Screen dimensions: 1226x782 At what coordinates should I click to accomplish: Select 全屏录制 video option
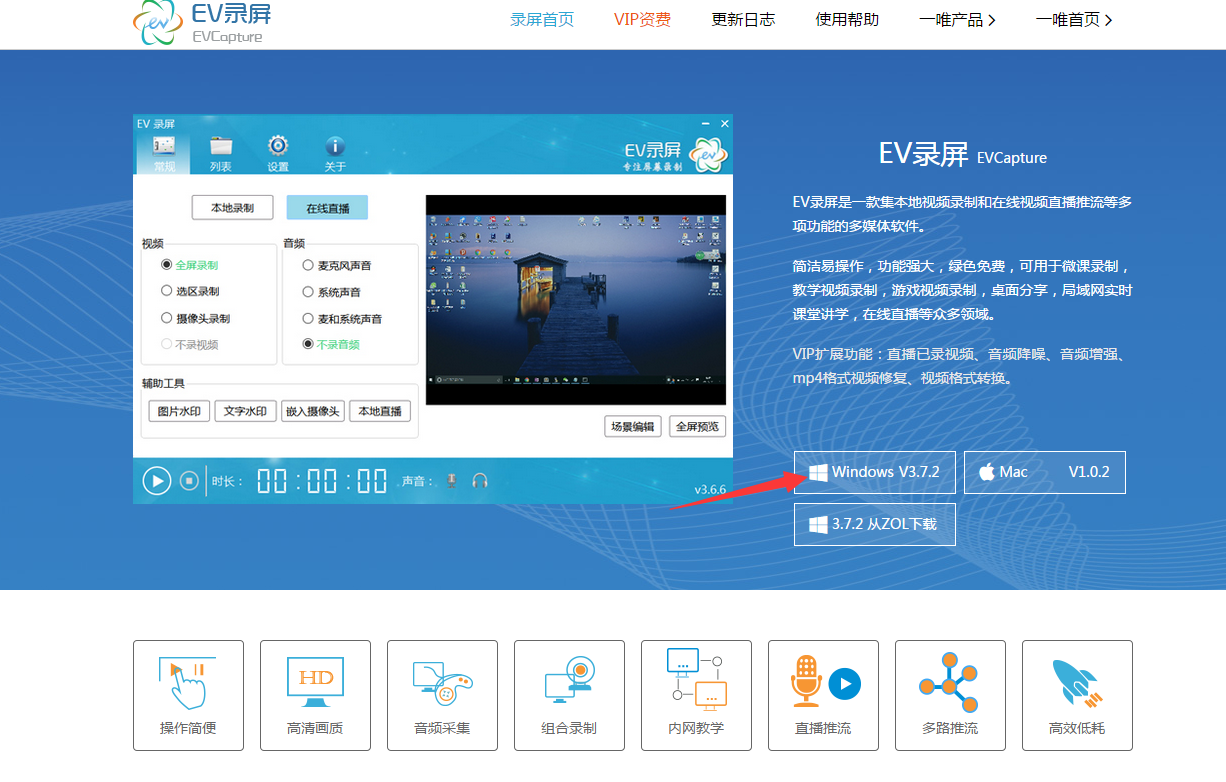(190, 265)
